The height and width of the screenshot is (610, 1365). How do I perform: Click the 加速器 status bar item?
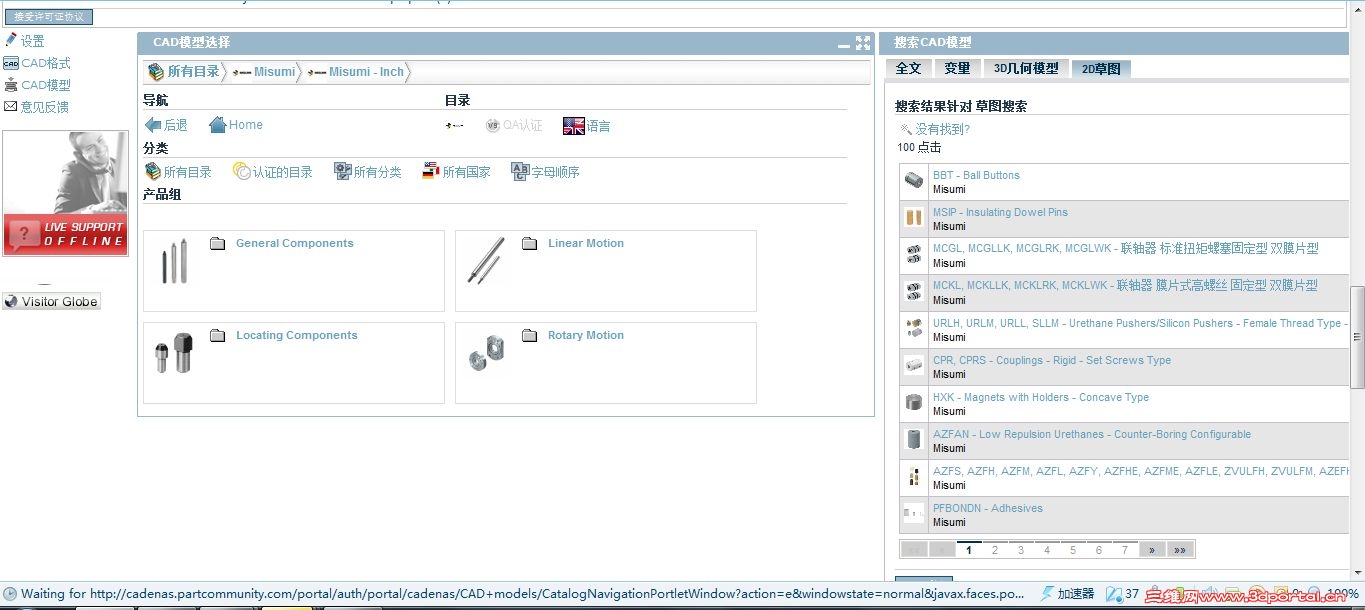1067,593
